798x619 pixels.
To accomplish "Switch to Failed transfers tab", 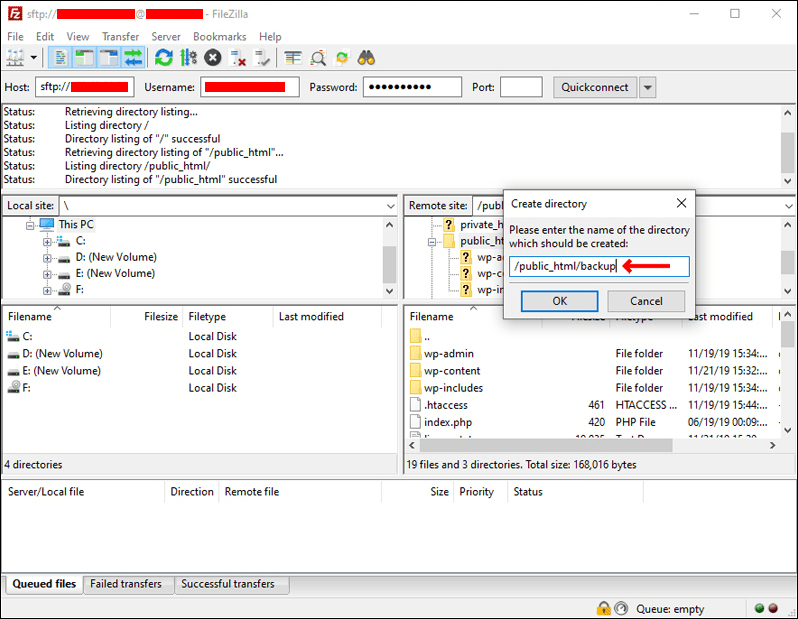I will (x=126, y=584).
